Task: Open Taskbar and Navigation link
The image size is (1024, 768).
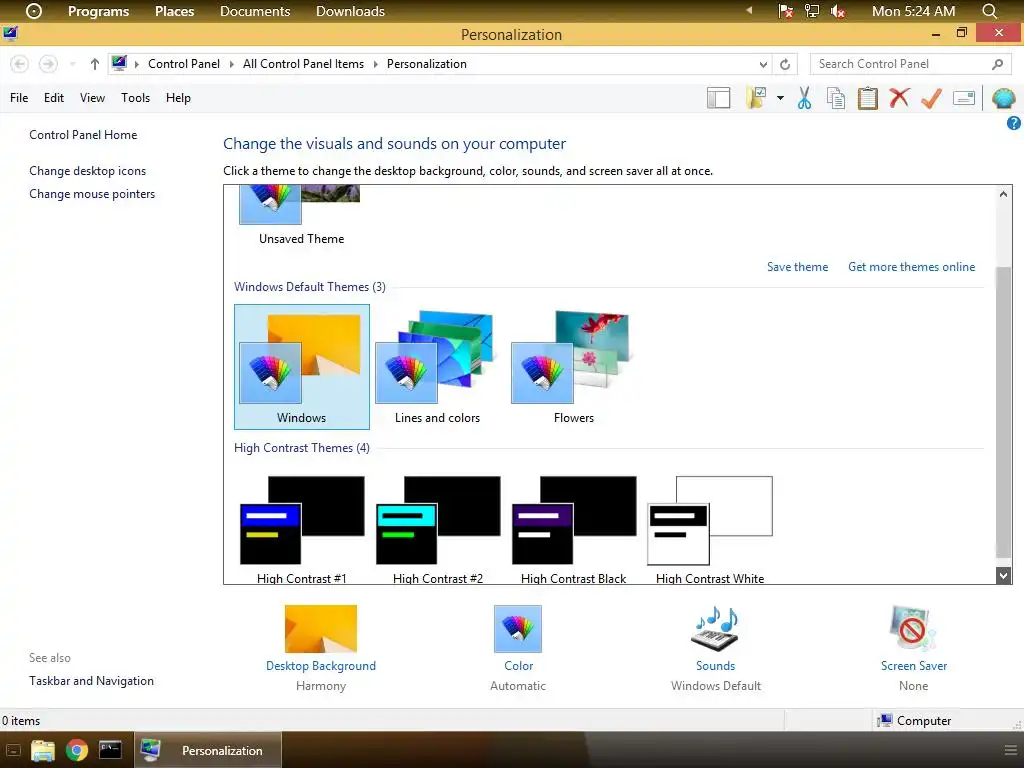Action: click(91, 680)
